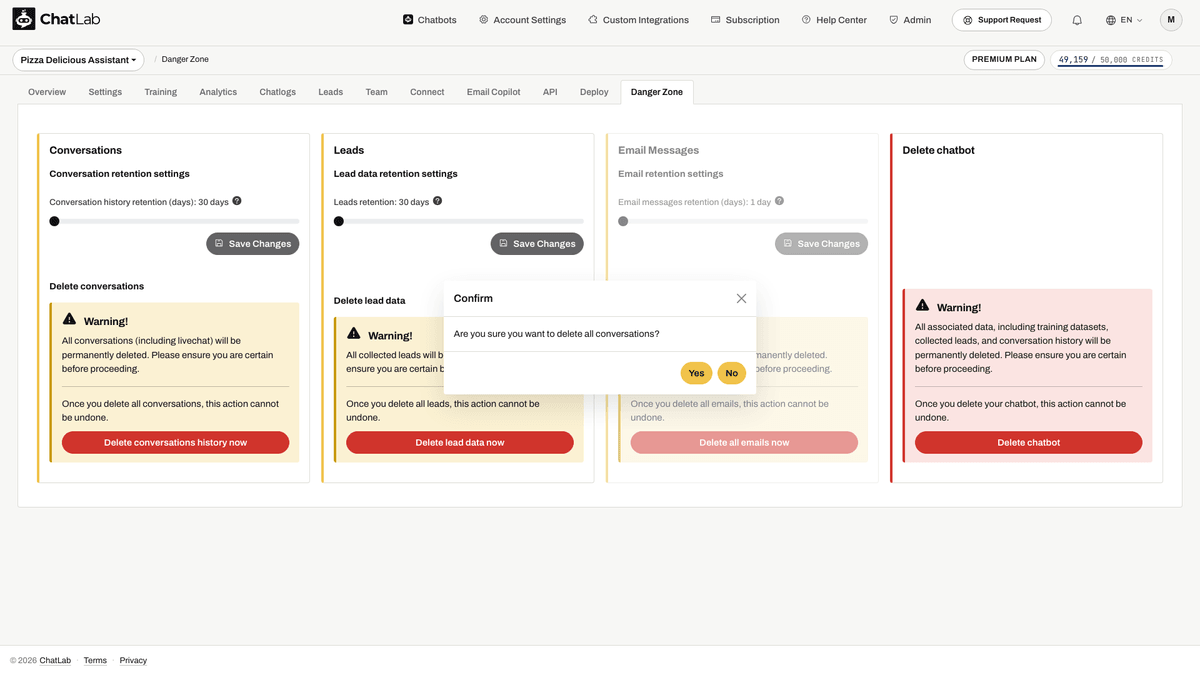Click the leads retention slider handle

tap(339, 221)
